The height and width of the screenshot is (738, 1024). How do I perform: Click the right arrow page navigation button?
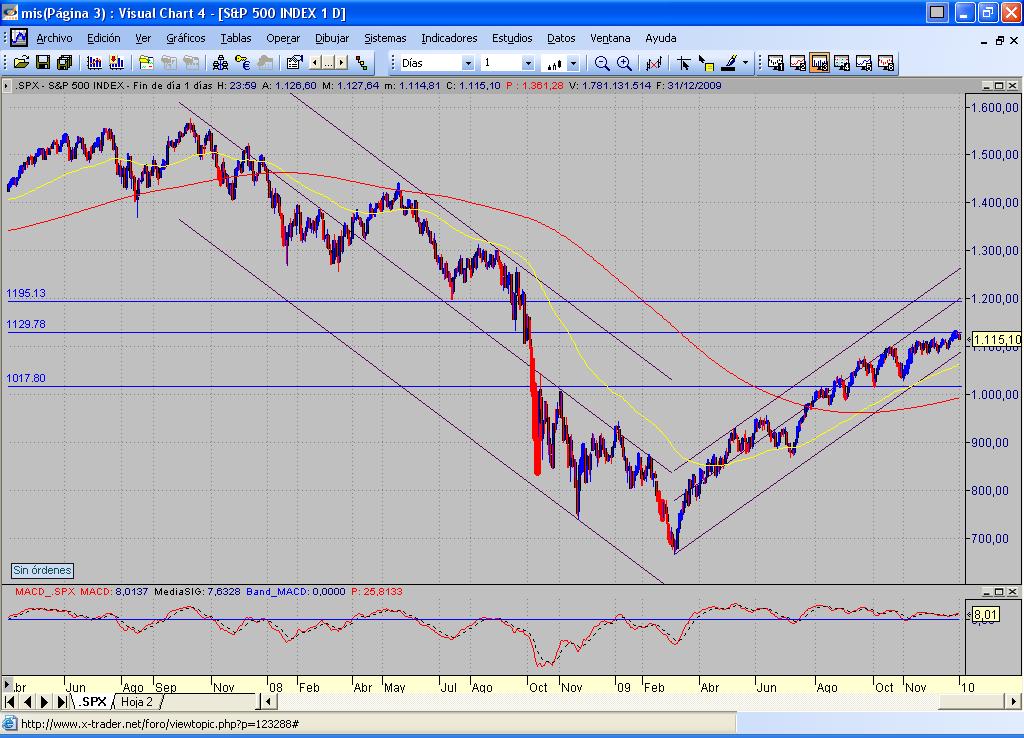click(x=342, y=63)
